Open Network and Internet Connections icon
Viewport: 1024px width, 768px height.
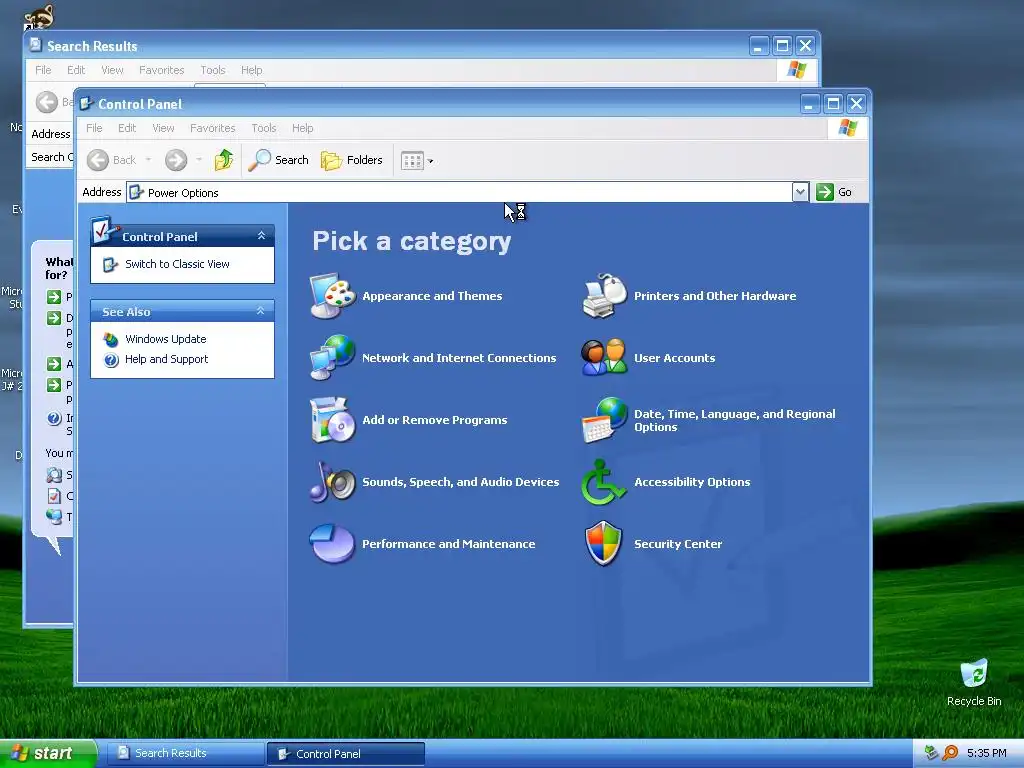pyautogui.click(x=333, y=357)
